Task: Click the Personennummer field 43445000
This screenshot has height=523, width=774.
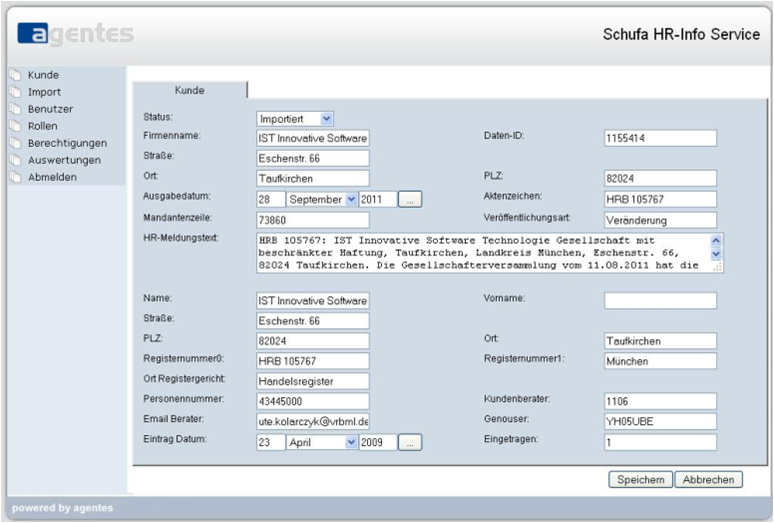Action: click(313, 402)
